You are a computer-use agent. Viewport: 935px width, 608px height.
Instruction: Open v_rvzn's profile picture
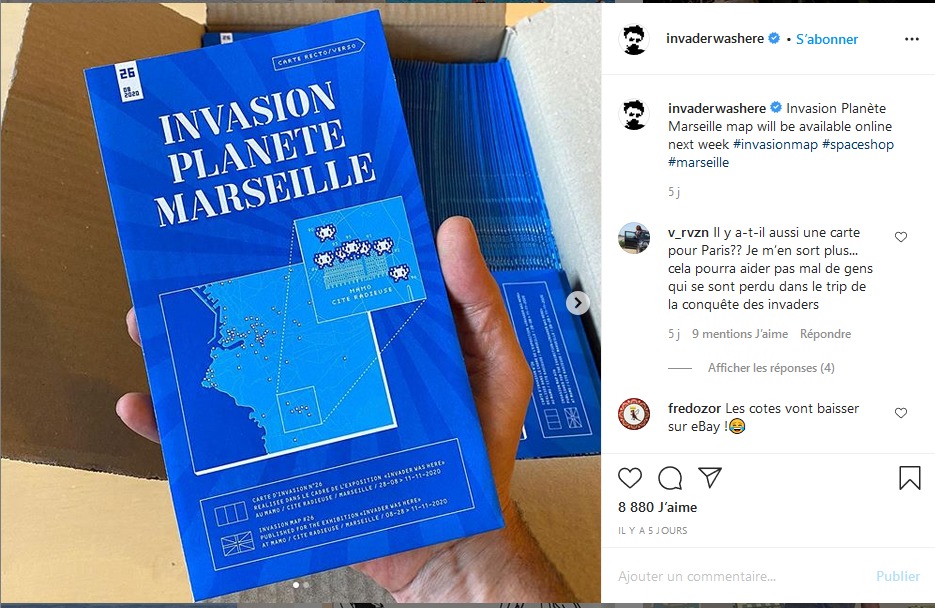(x=634, y=238)
